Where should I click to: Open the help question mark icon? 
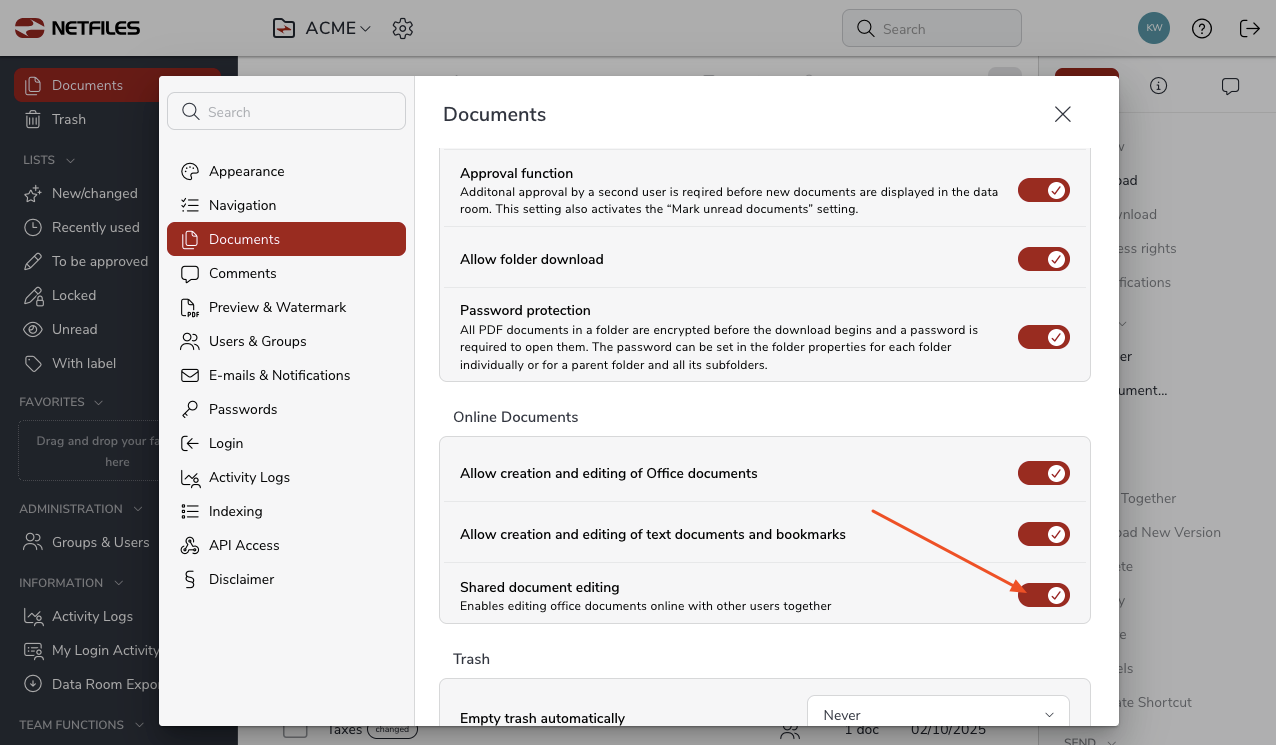click(x=1202, y=29)
